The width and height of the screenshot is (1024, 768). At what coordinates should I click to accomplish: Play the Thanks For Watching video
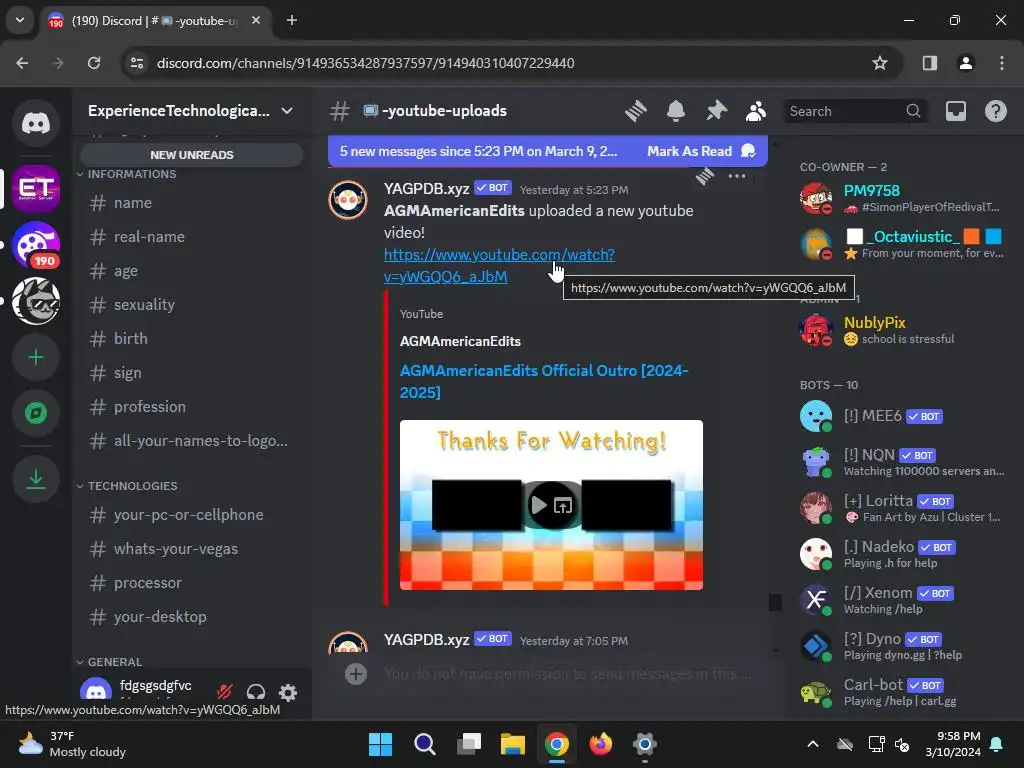click(x=539, y=505)
